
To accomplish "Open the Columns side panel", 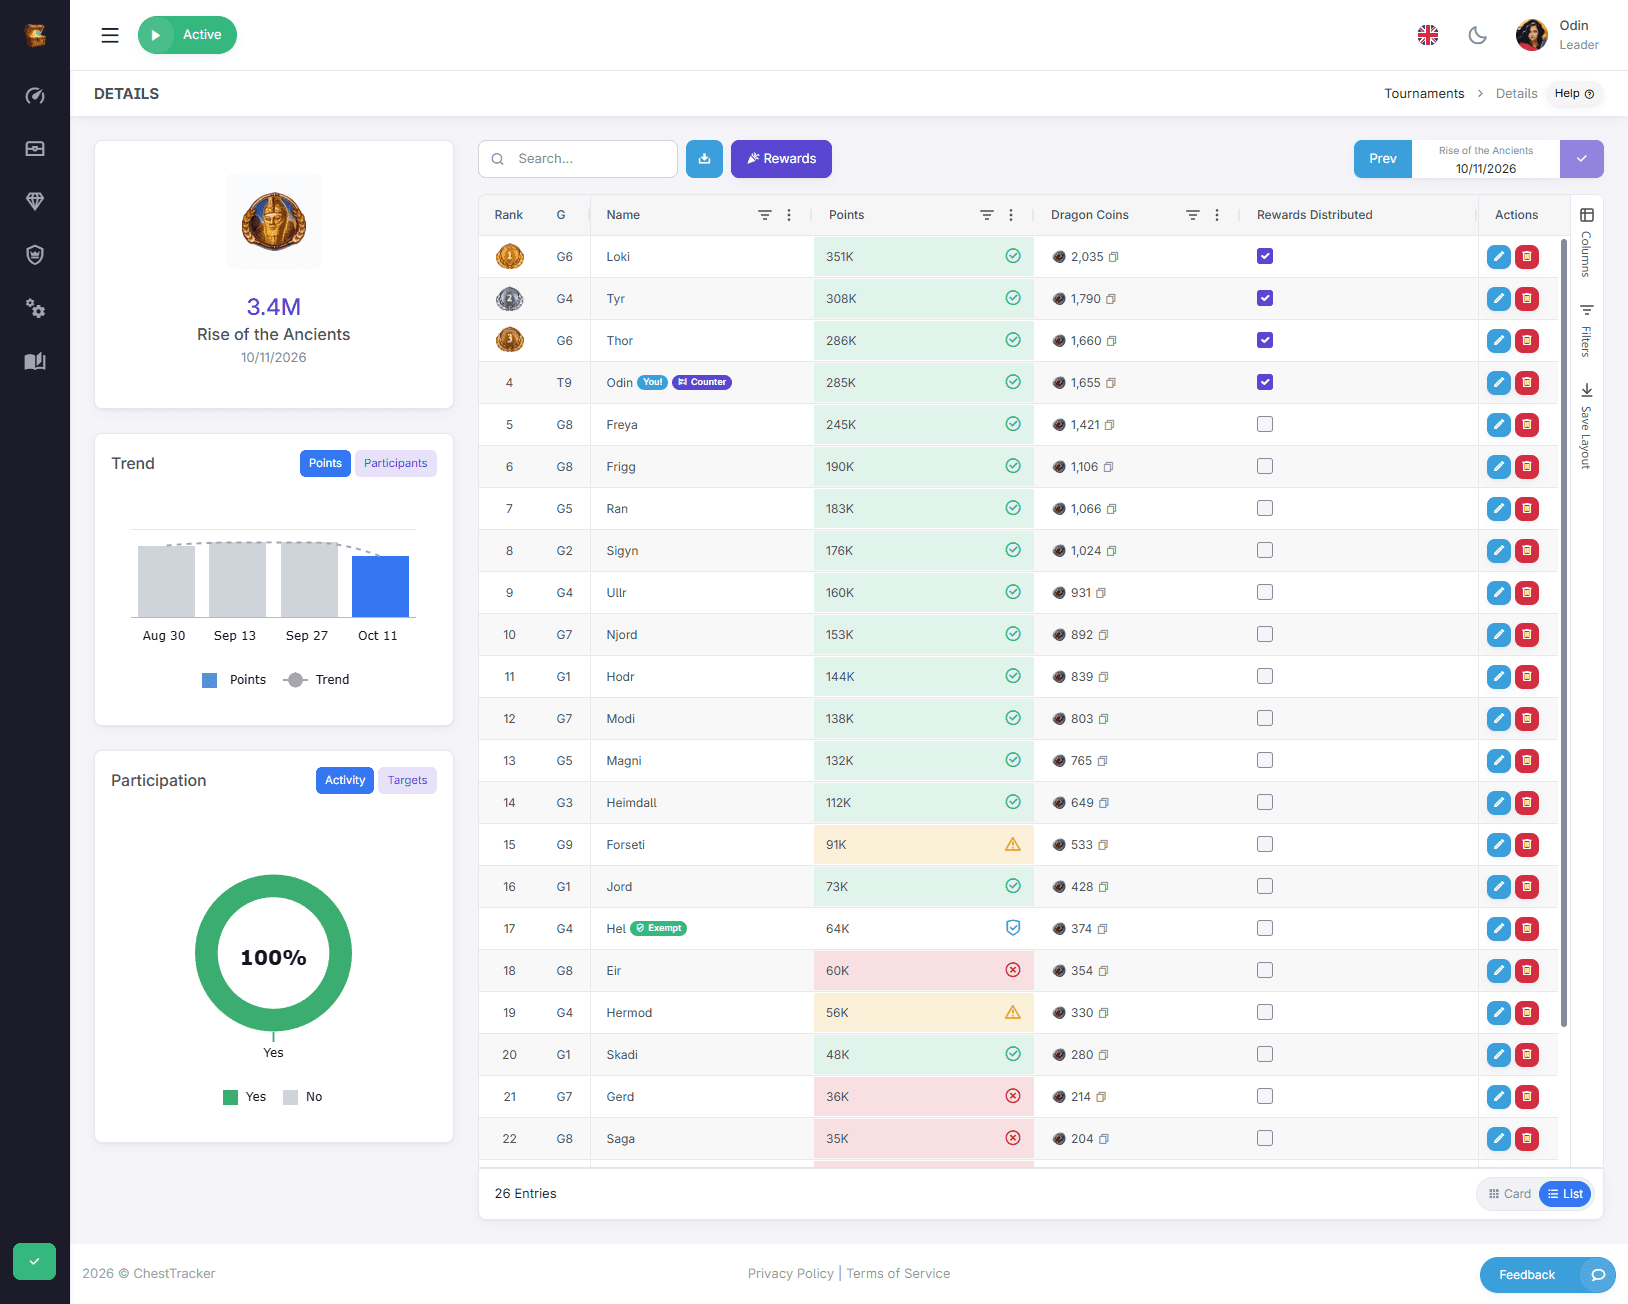I will (1587, 241).
